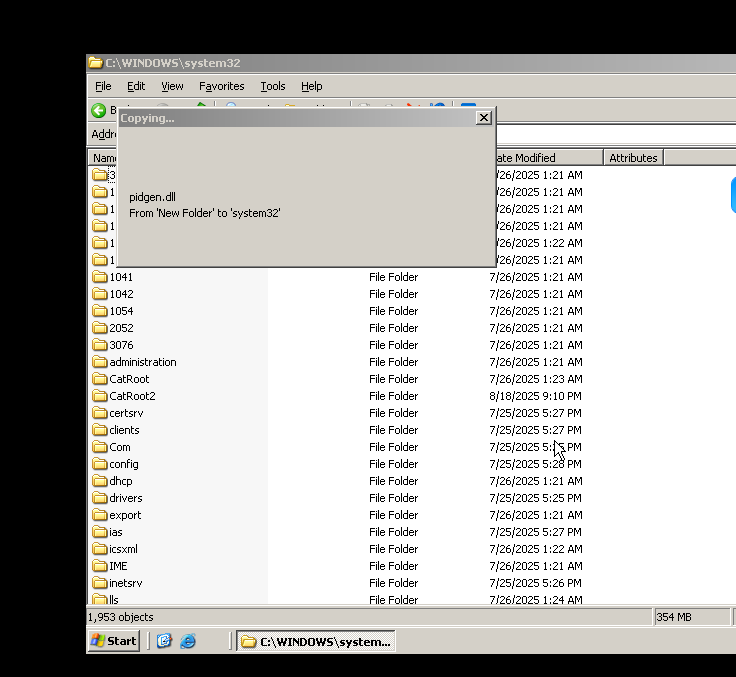Select the config folder name
The width and height of the screenshot is (736, 677).
123,464
